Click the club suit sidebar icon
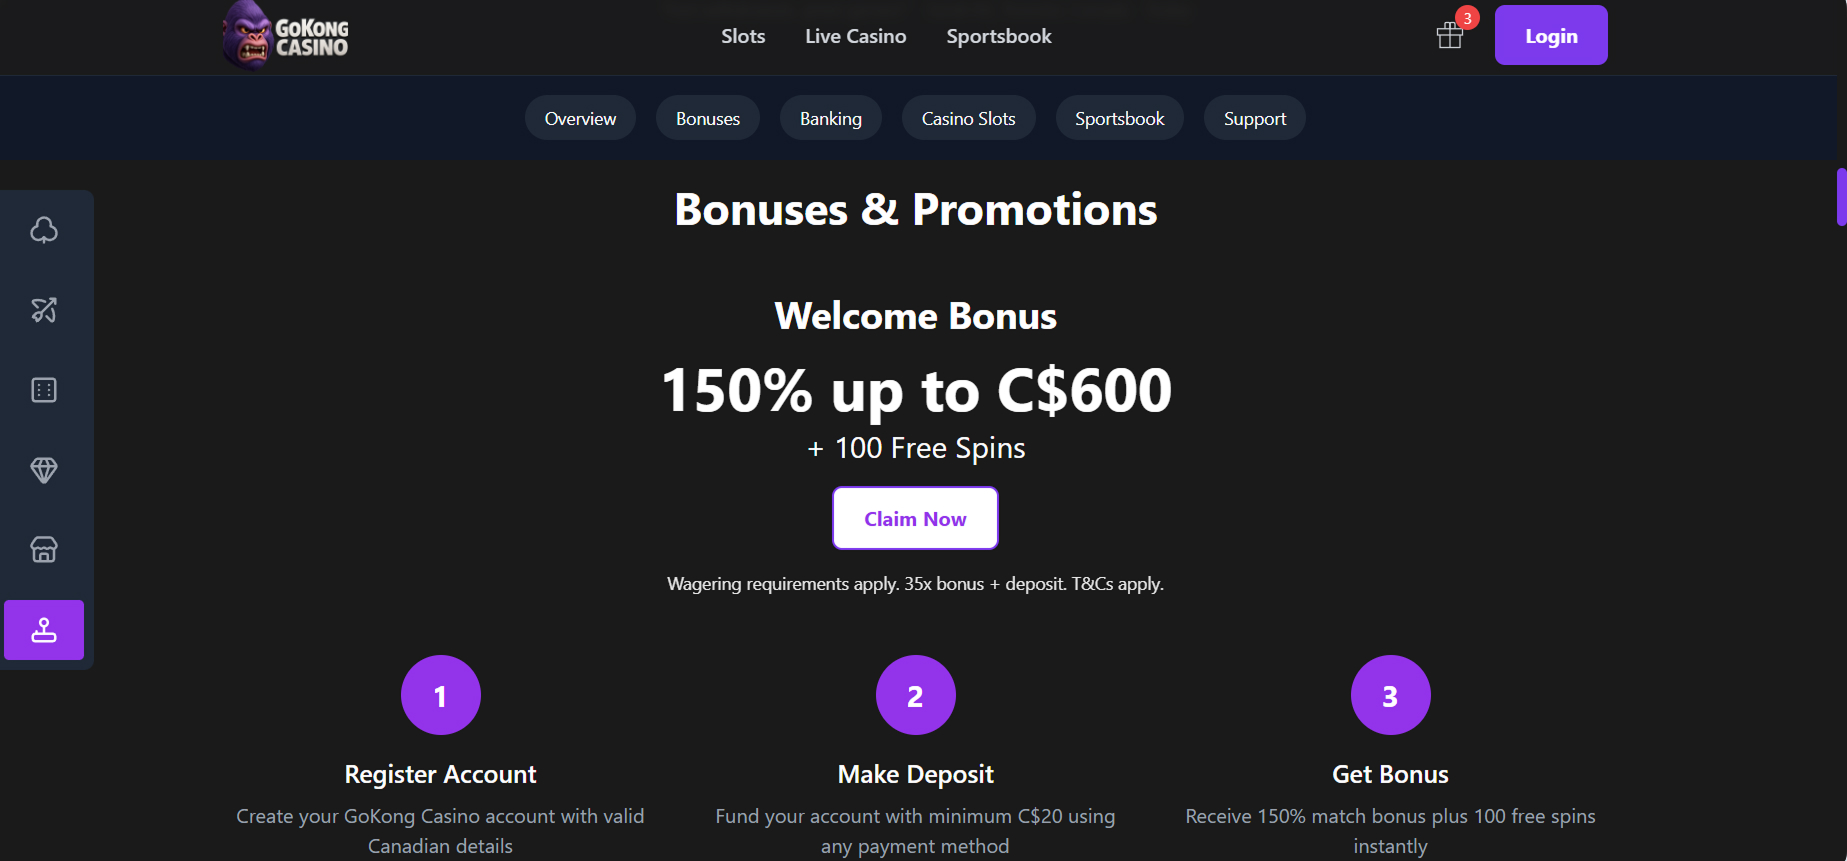The width and height of the screenshot is (1847, 861). click(x=44, y=230)
